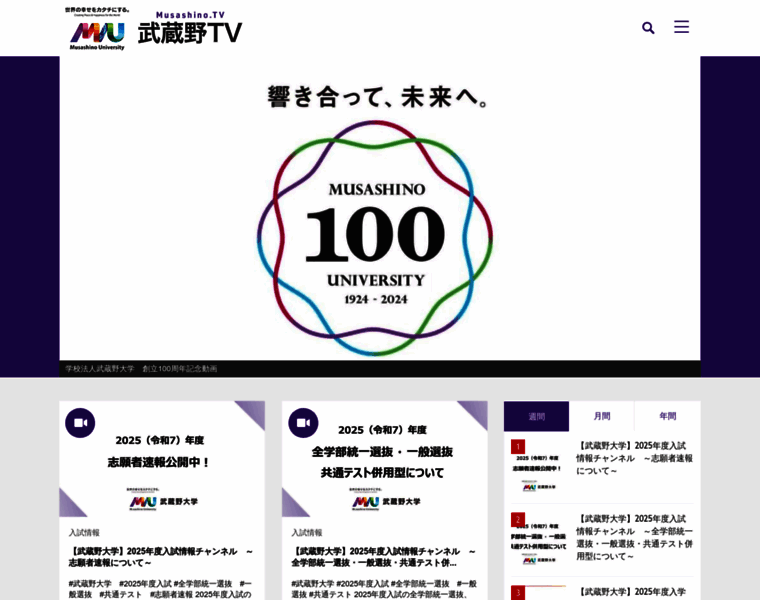Open the hamburger menu icon
This screenshot has height=600, width=760.
click(x=681, y=27)
